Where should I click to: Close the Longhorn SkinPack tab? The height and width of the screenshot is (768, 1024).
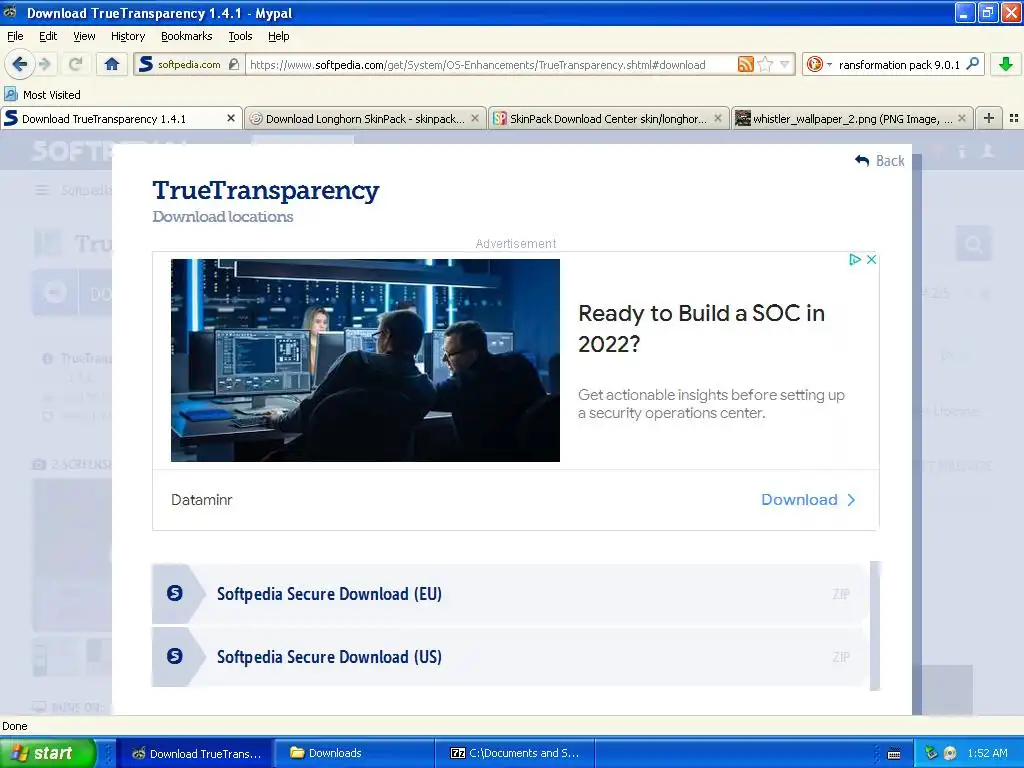click(x=475, y=118)
